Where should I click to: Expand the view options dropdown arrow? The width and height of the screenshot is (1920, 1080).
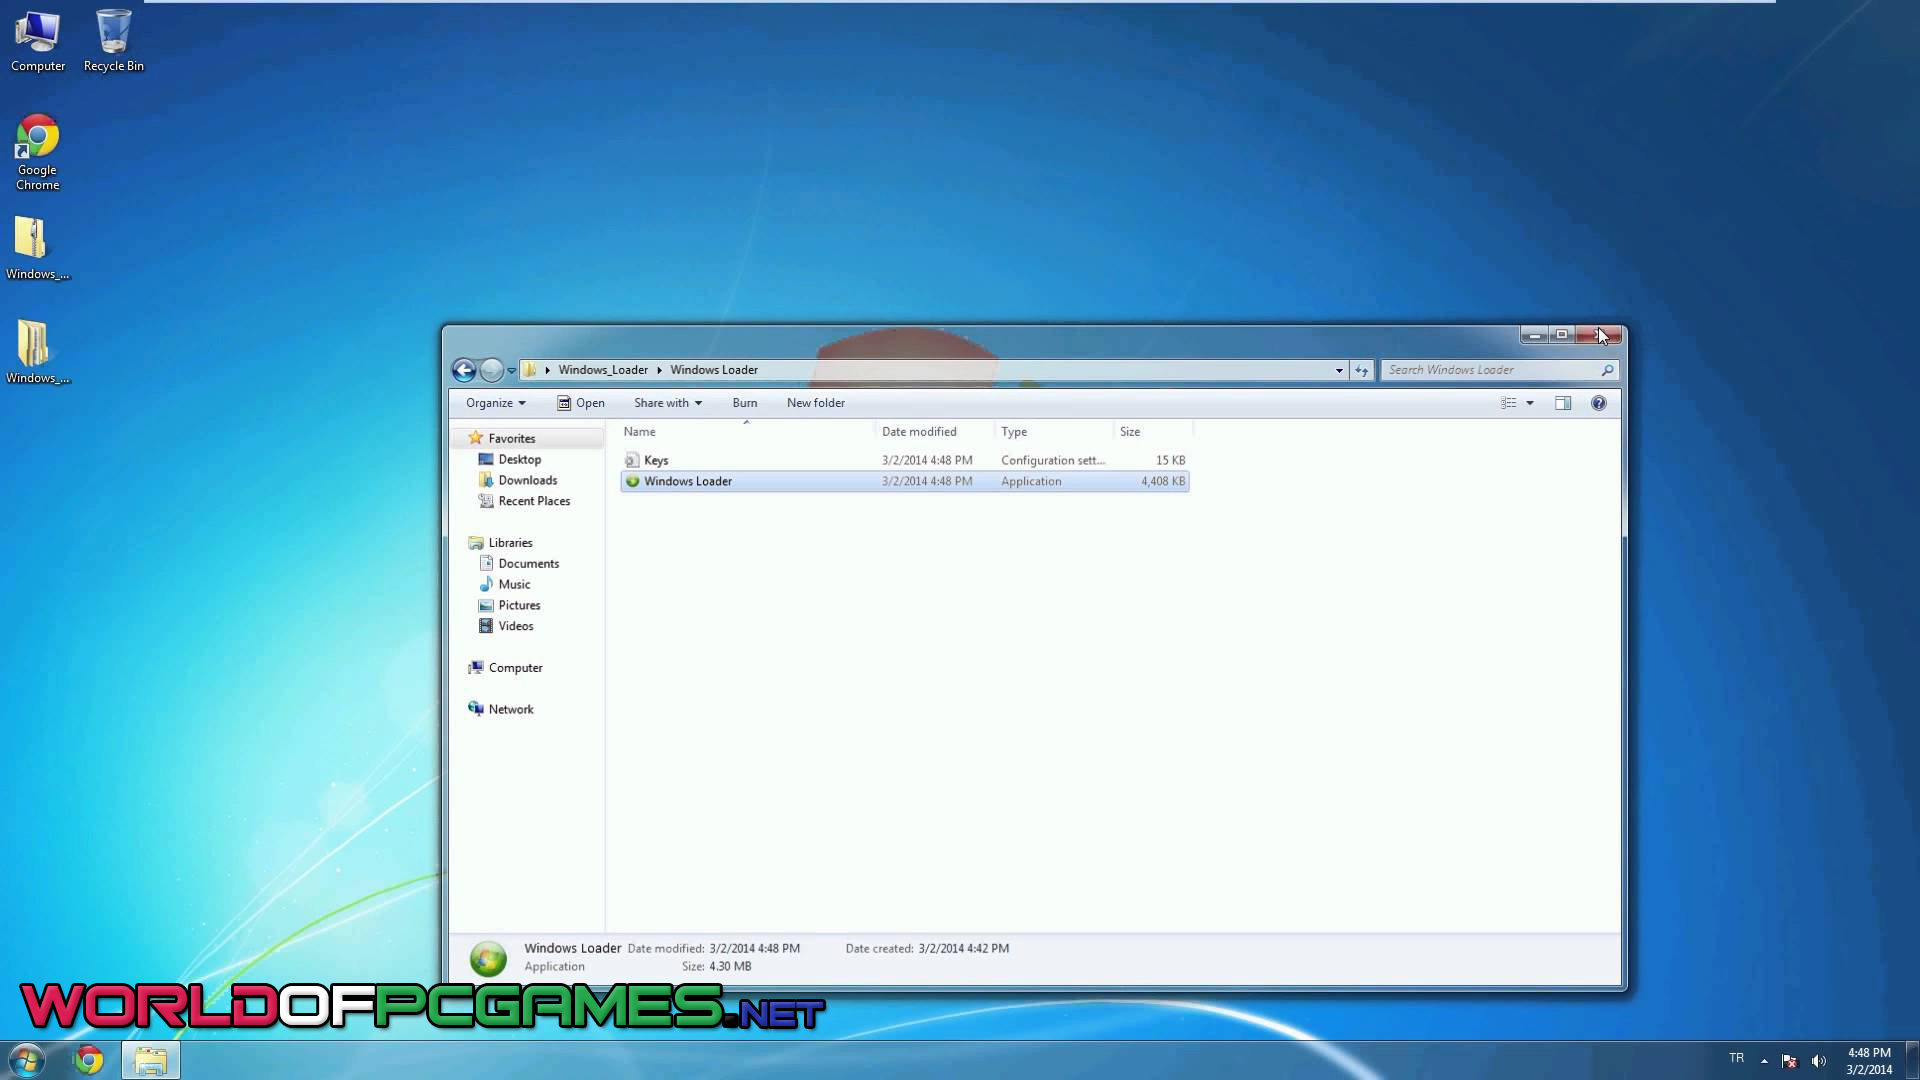coord(1530,403)
